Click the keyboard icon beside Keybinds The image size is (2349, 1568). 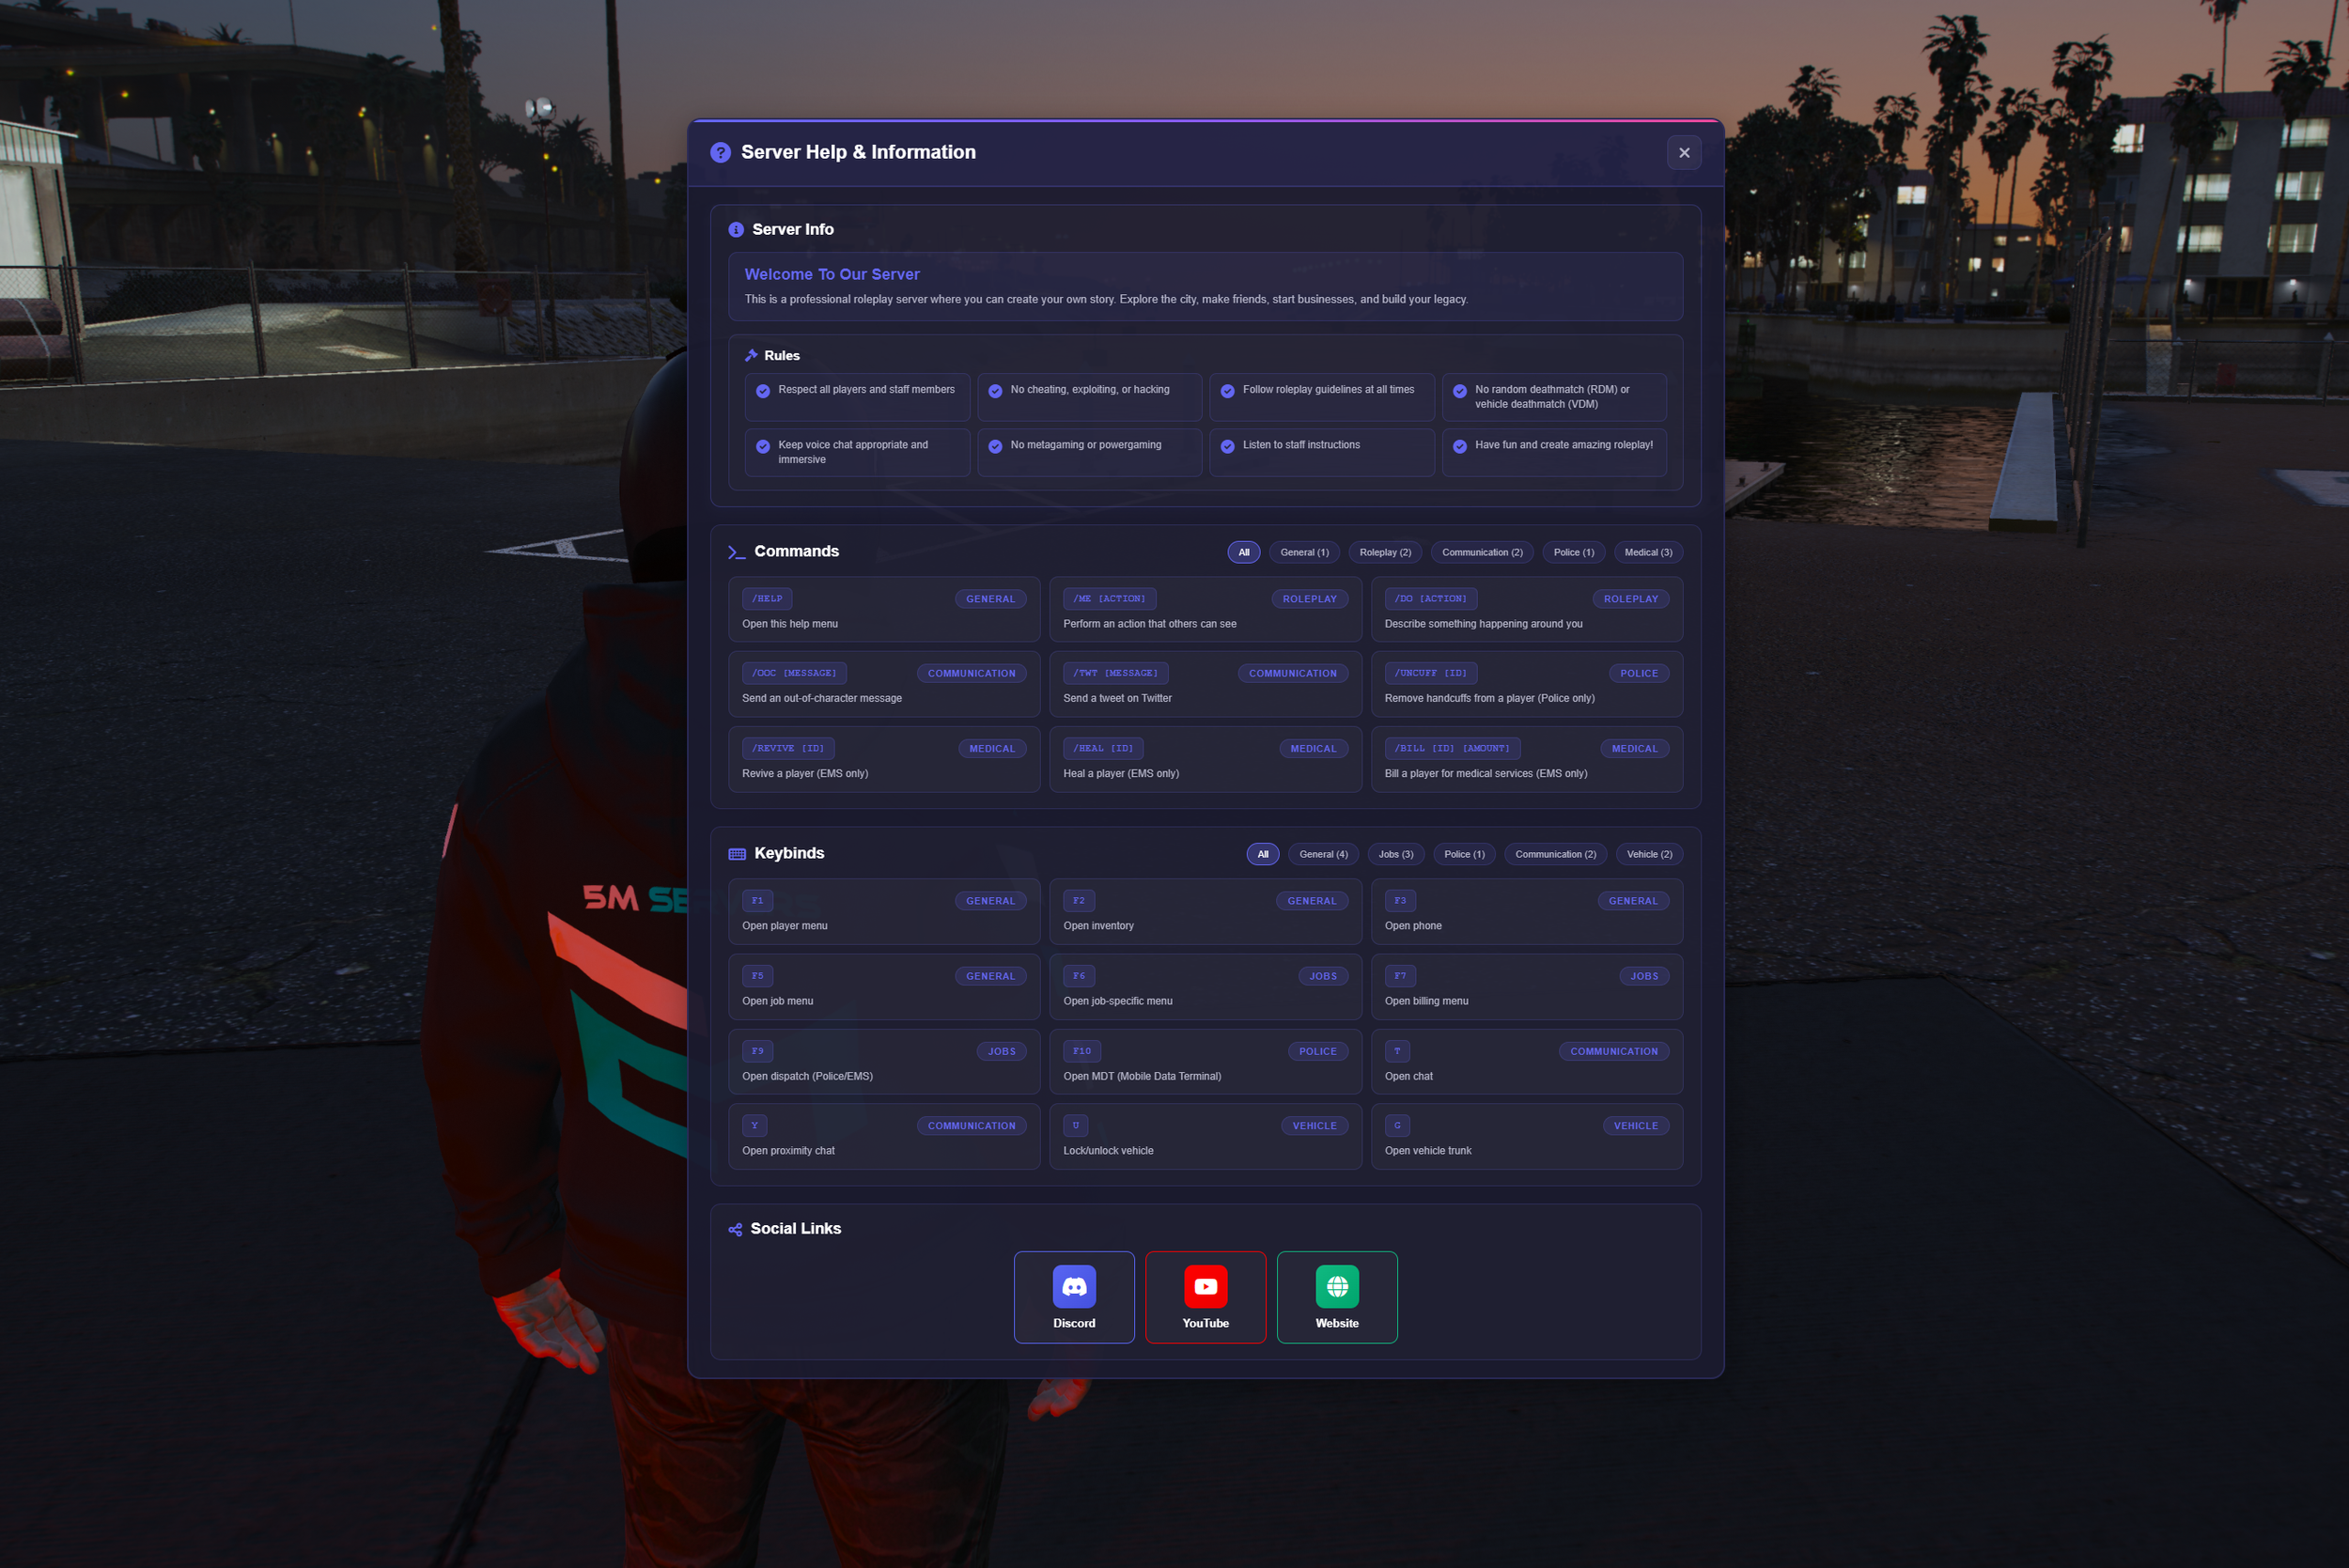click(x=737, y=853)
